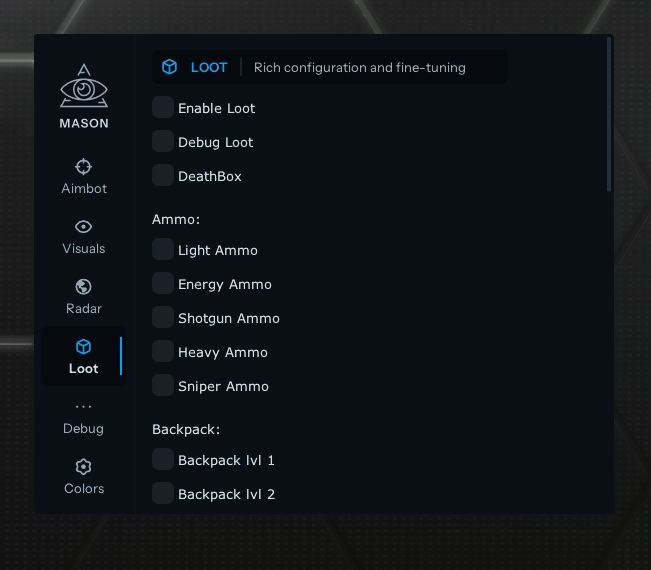Open the Radar globe icon
Viewport: 651px width, 570px height.
click(83, 286)
